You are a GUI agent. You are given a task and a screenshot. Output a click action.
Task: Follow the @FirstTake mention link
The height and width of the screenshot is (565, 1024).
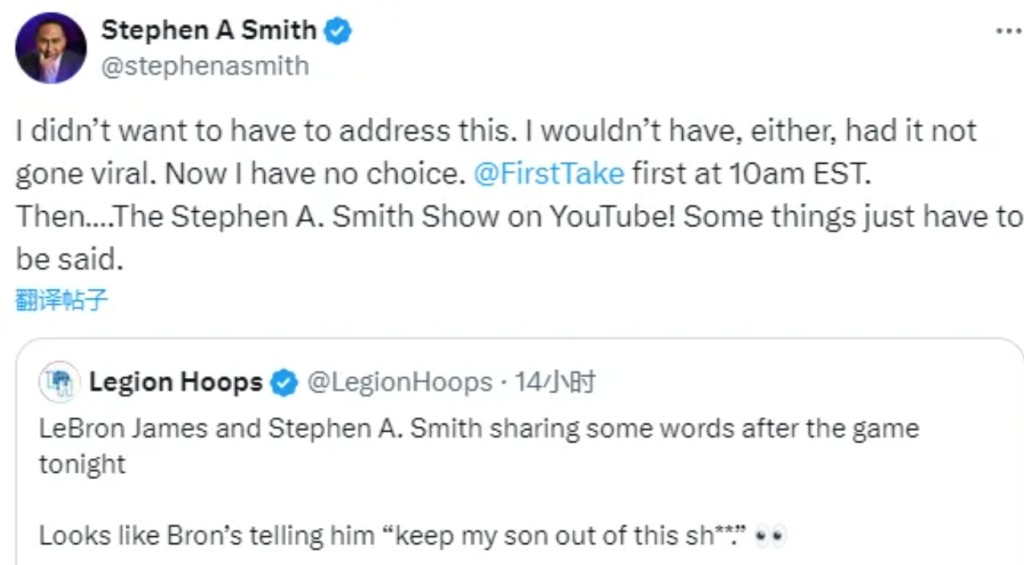[548, 173]
